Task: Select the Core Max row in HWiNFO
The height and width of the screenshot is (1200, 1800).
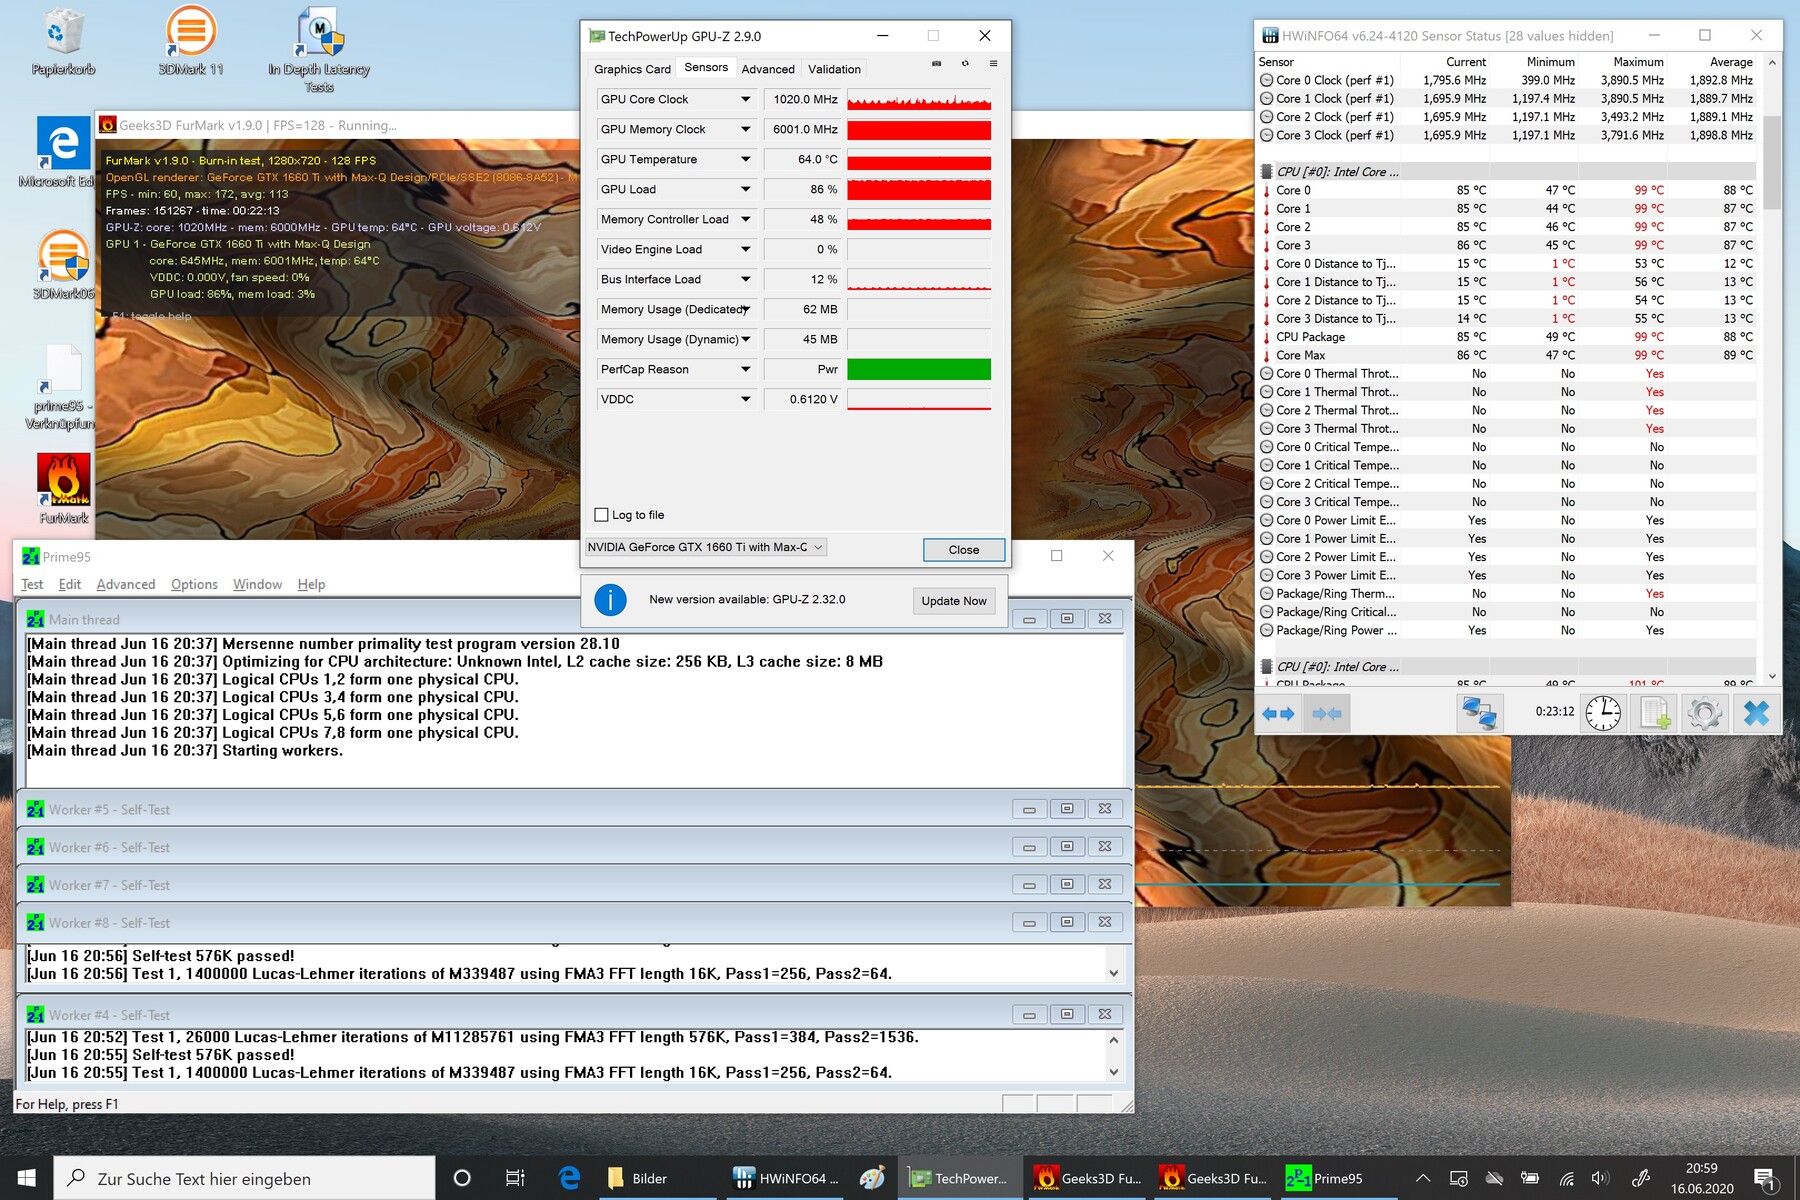Action: pos(1507,355)
